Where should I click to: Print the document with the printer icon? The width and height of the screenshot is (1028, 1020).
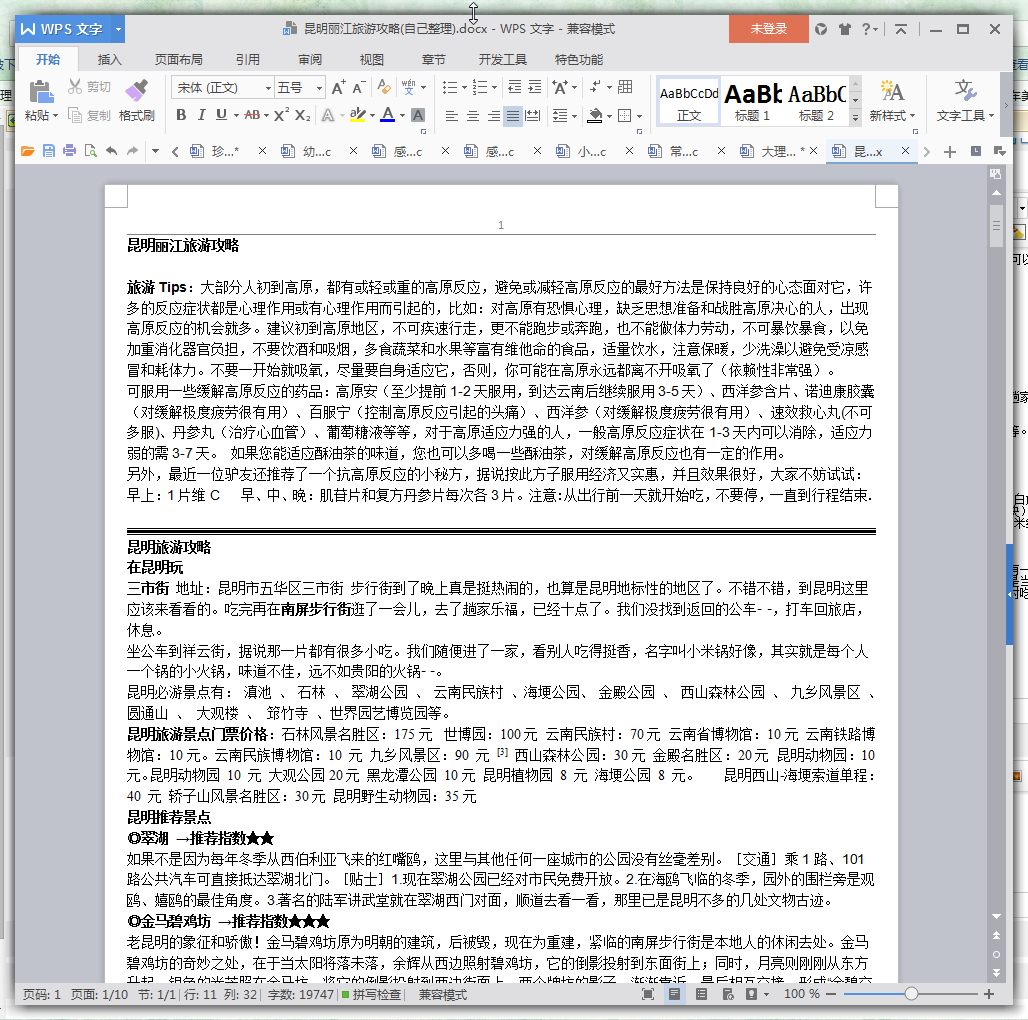(x=69, y=151)
